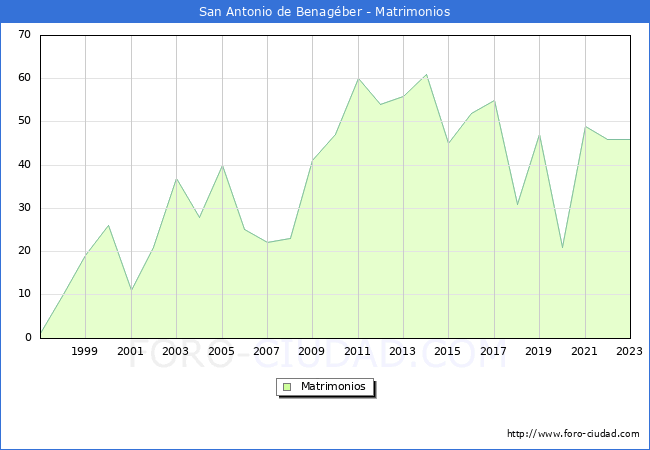650x450 pixels.
Task: Select the 1999 x-axis label
Action: tap(85, 351)
